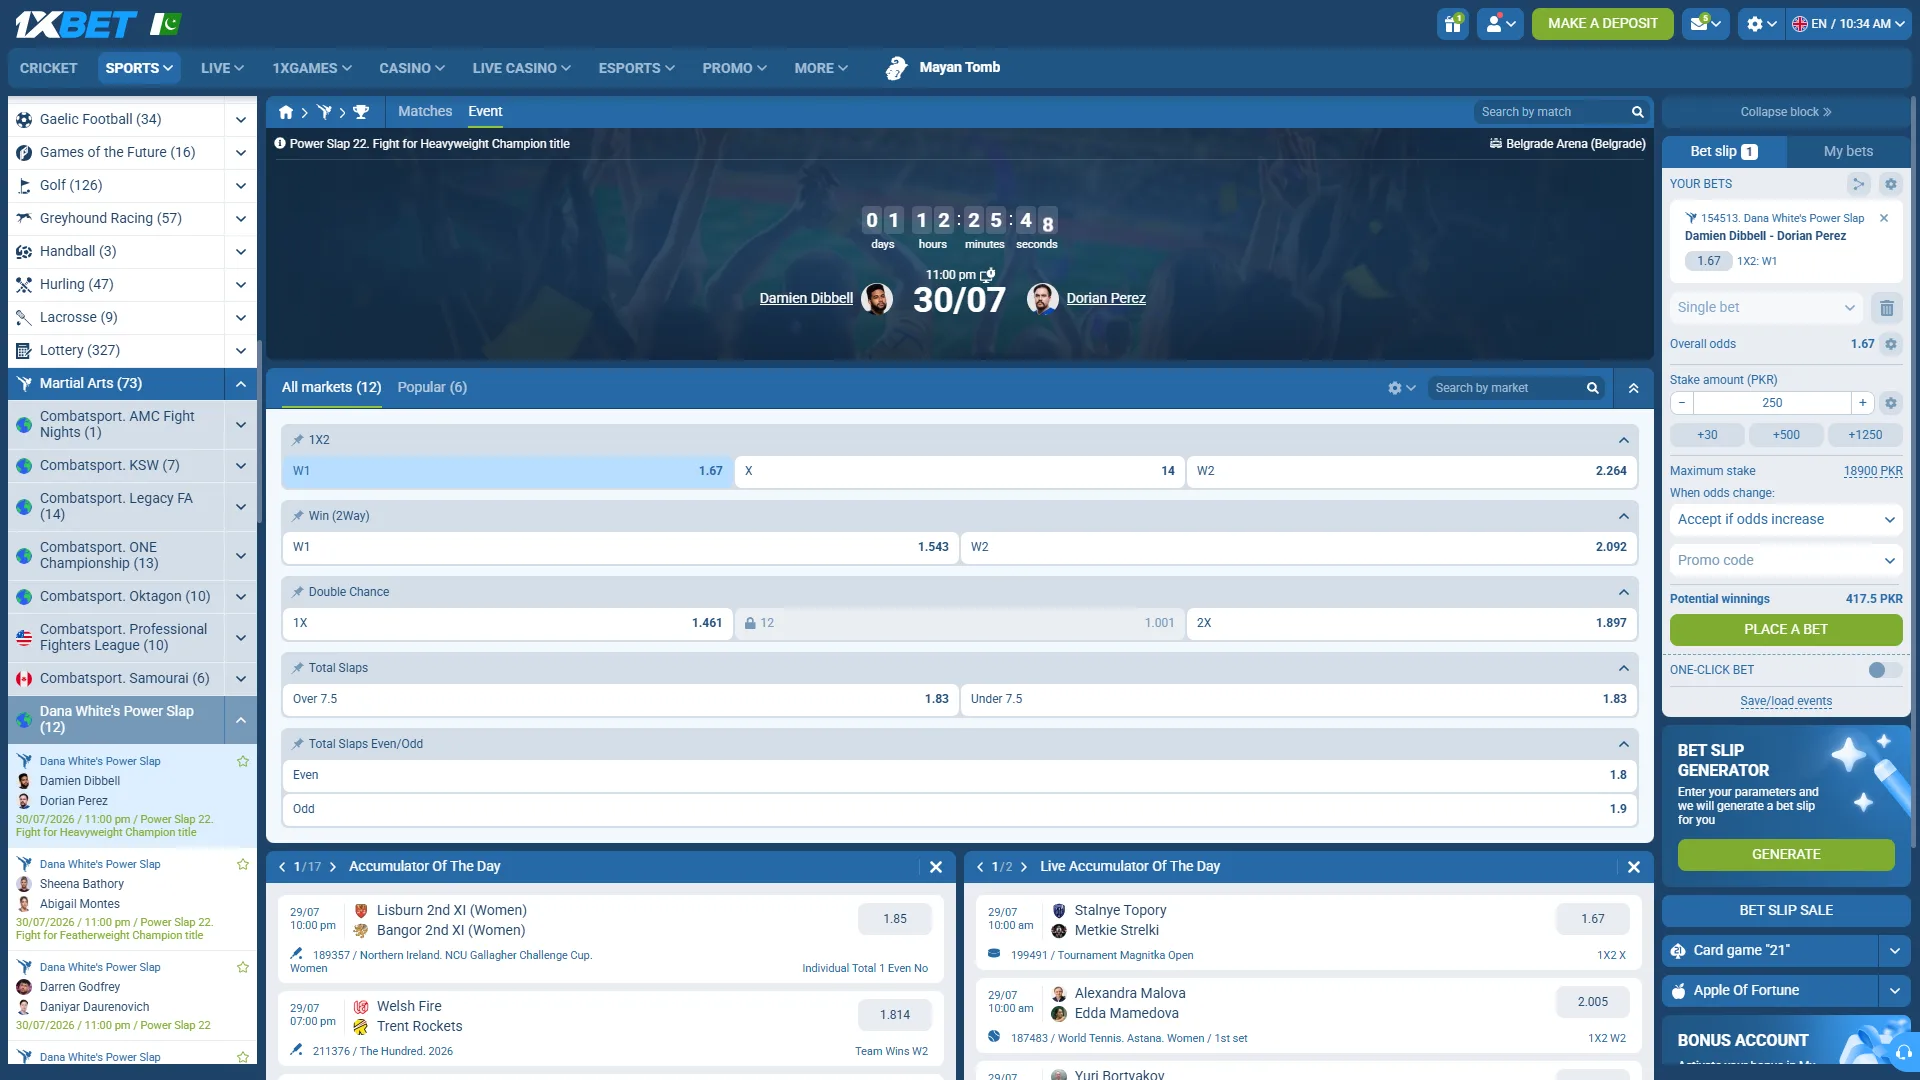
Task: Select W1 odds 1.67 in 1X2
Action: pos(508,471)
